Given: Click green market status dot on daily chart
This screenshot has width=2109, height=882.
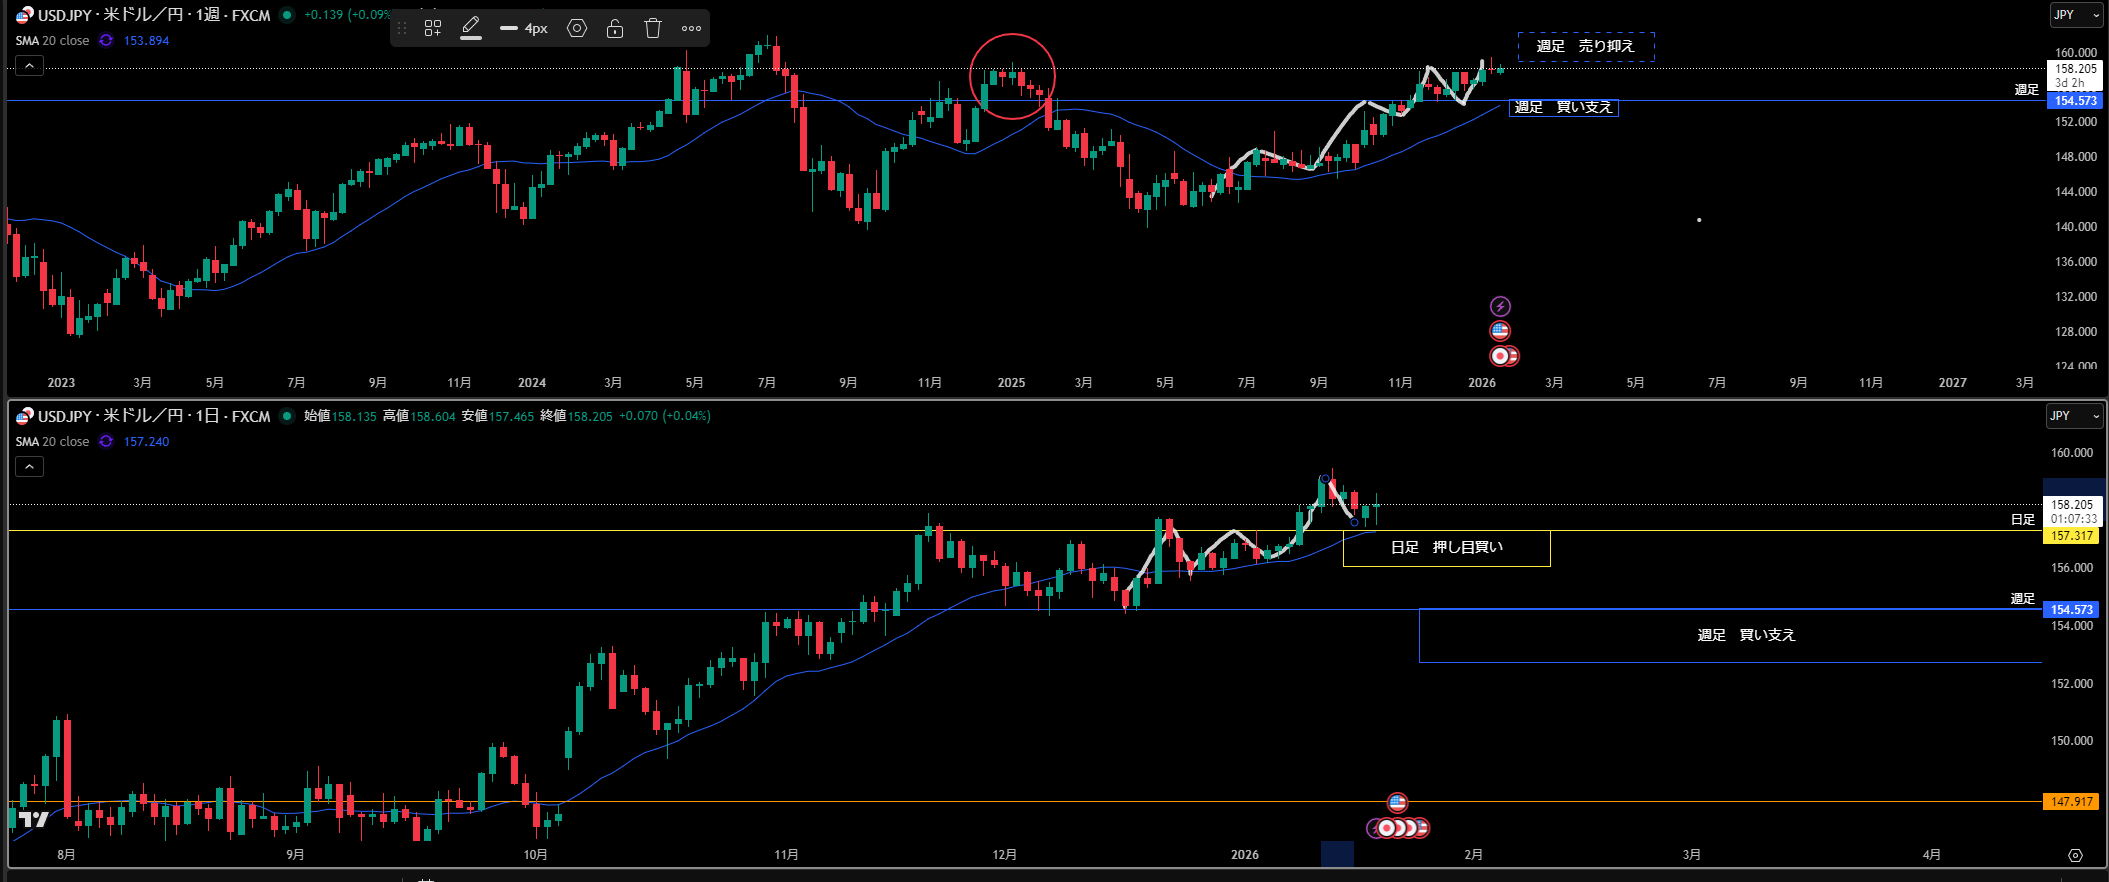Looking at the screenshot, I should pyautogui.click(x=287, y=416).
